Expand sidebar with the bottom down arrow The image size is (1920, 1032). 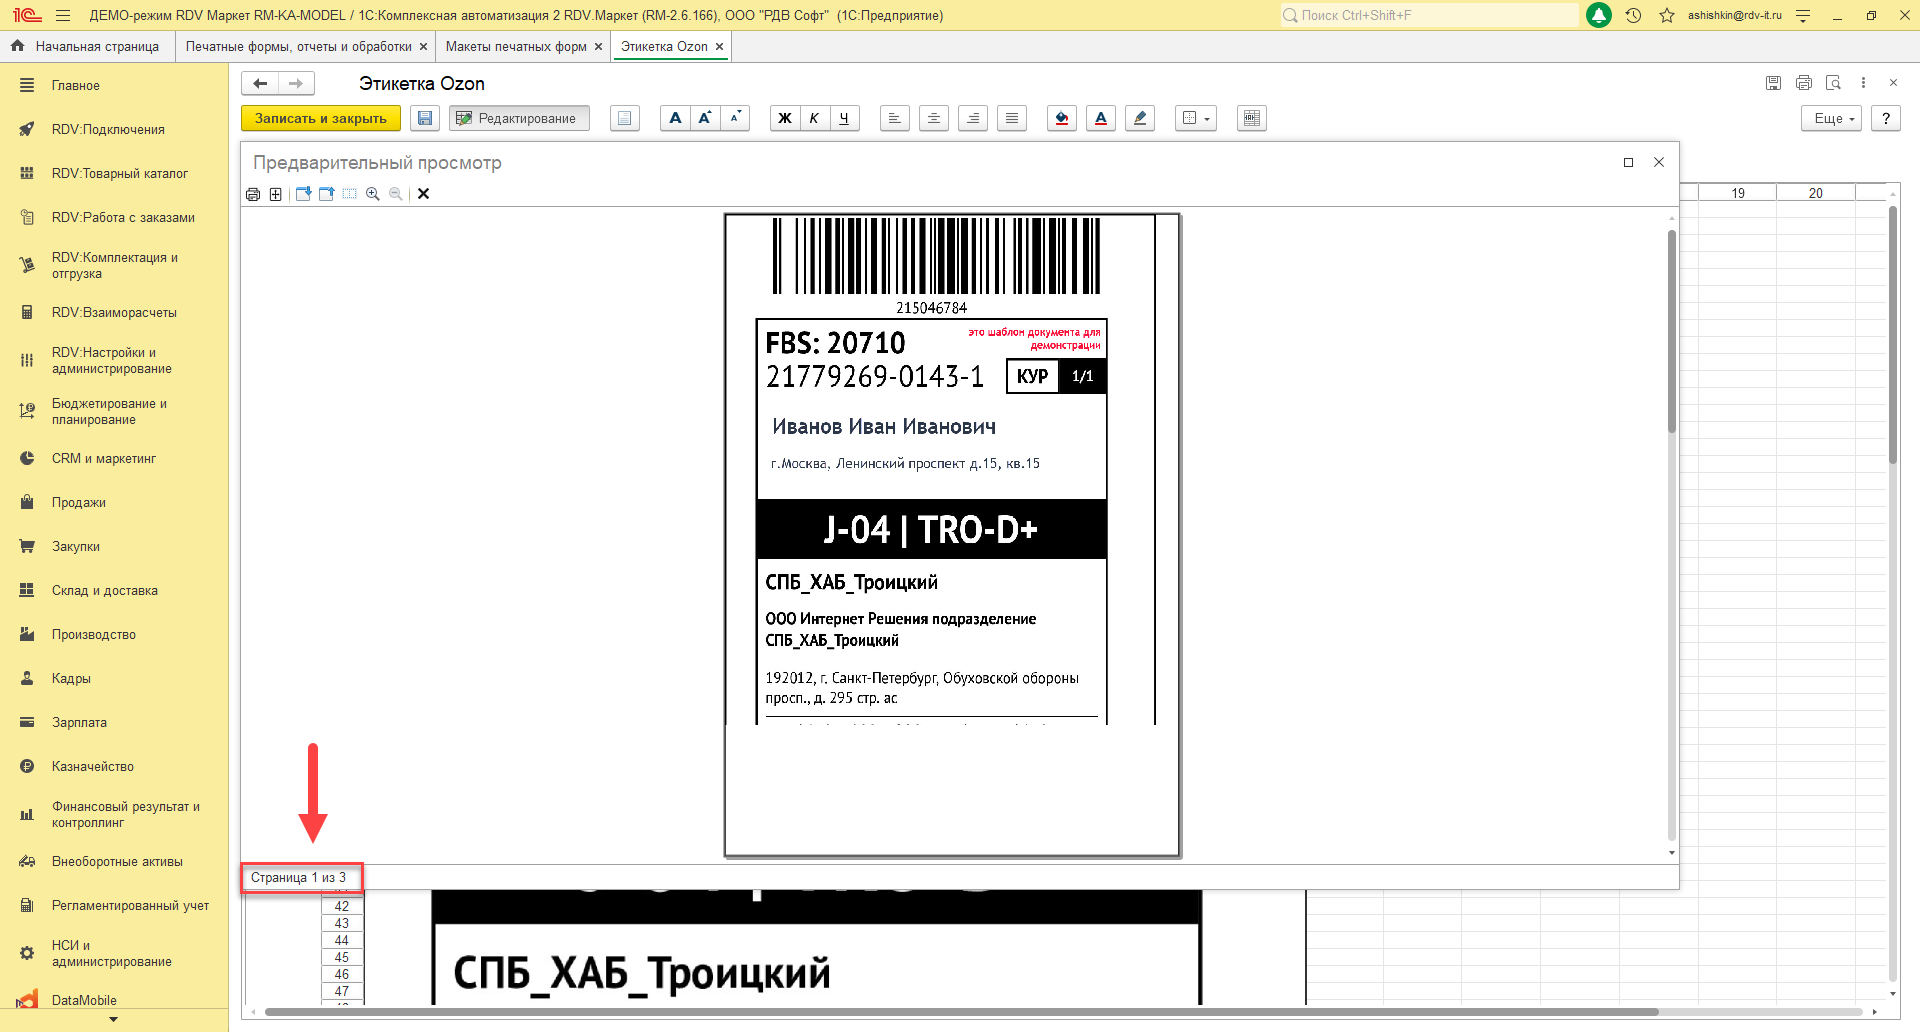[x=113, y=1020]
